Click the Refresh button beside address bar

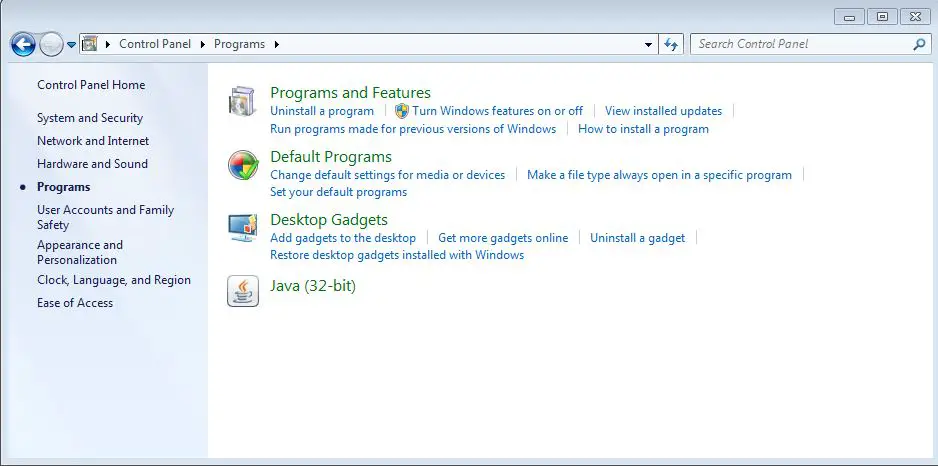671,44
